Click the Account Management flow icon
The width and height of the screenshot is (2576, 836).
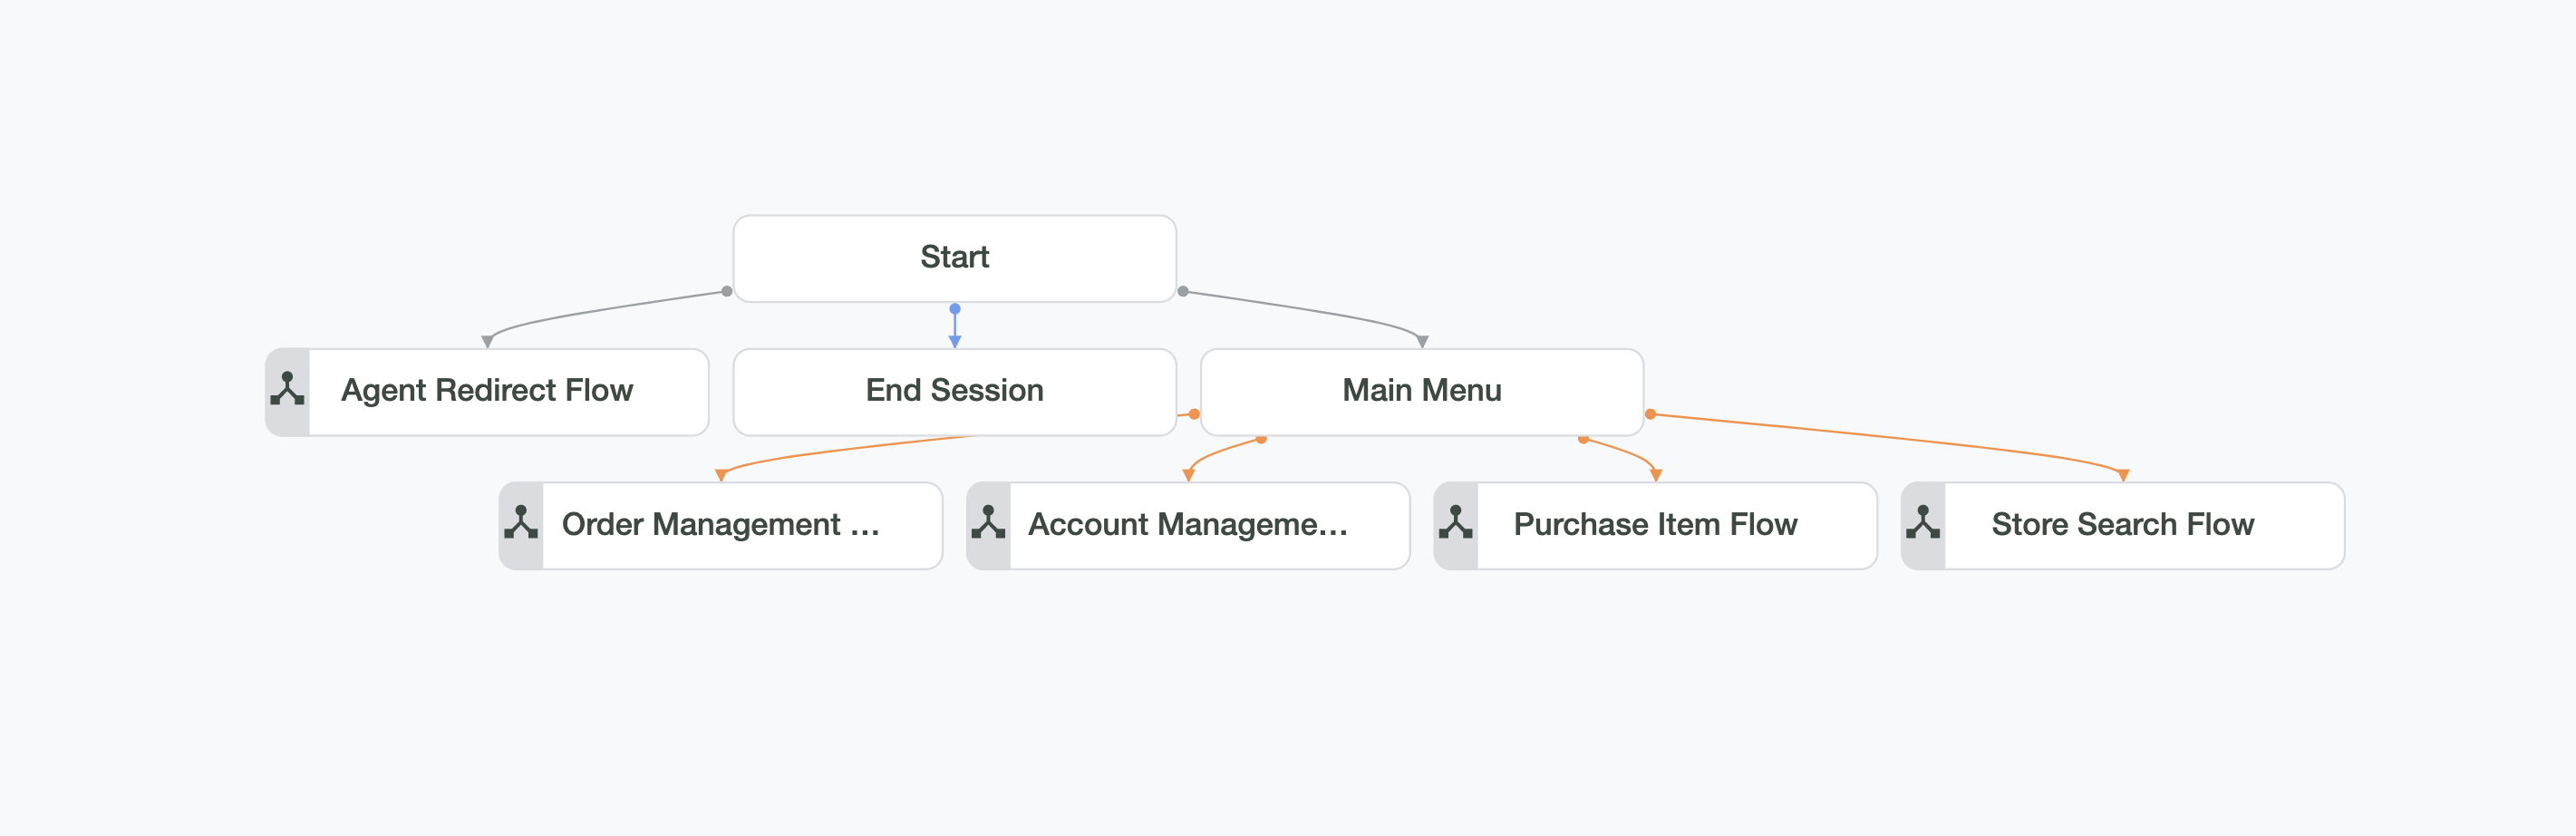tap(988, 523)
